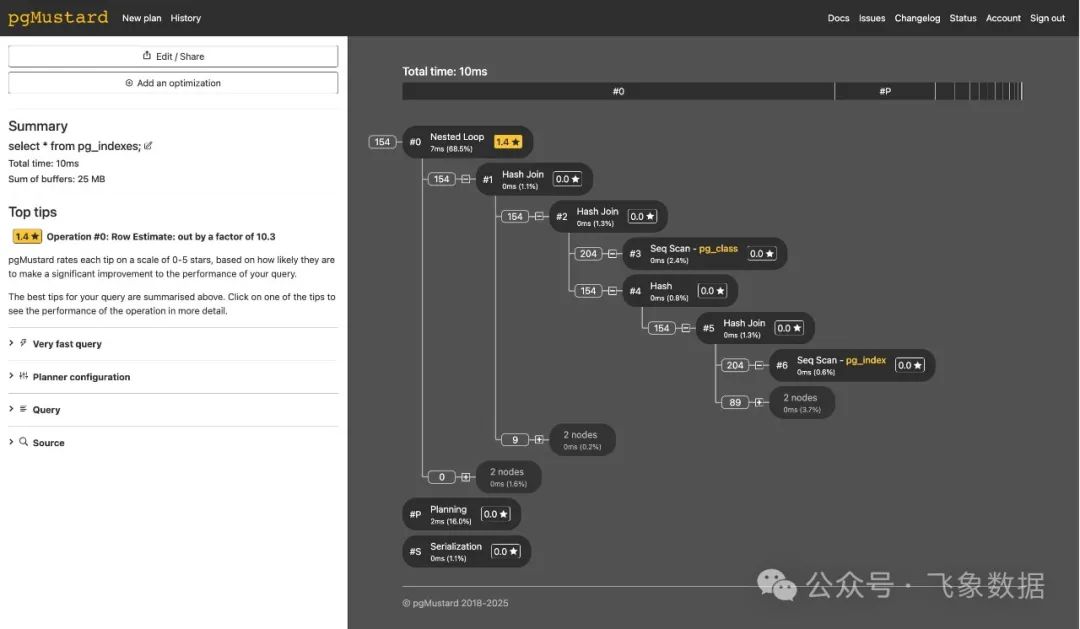Image resolution: width=1080 pixels, height=629 pixels.
Task: Expand the Planner configuration section
Action: tap(173, 377)
